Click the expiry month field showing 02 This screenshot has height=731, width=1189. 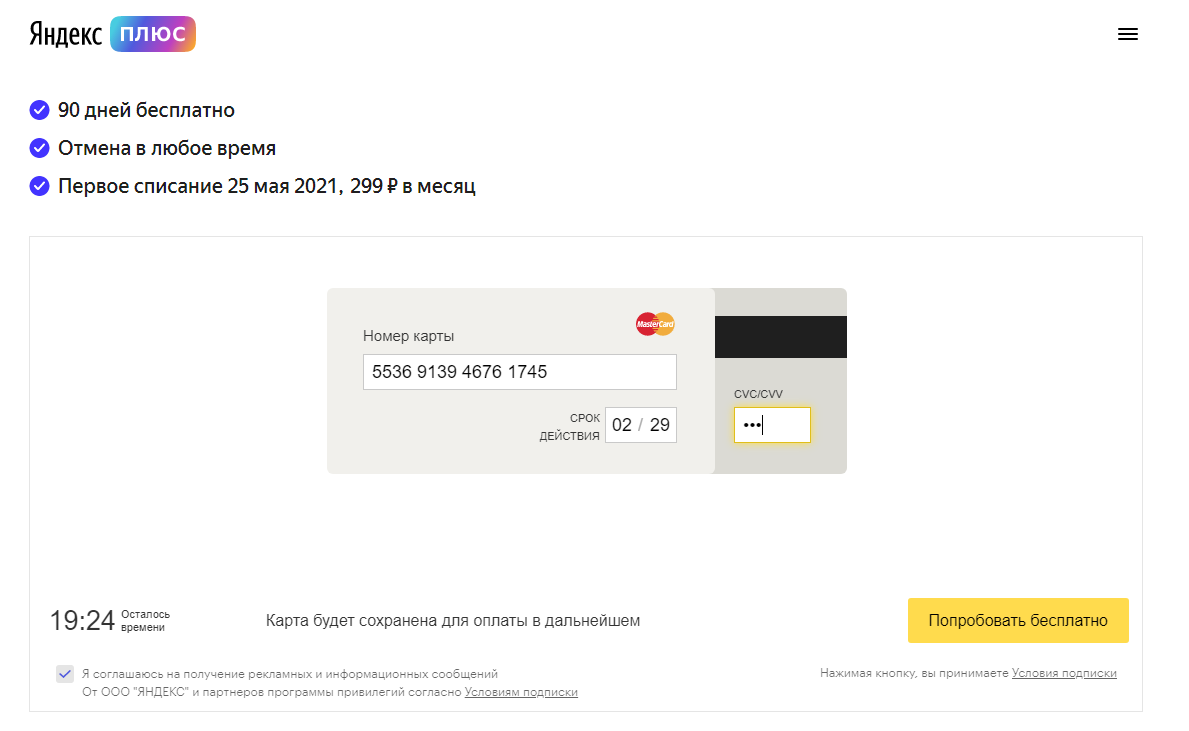[x=622, y=425]
